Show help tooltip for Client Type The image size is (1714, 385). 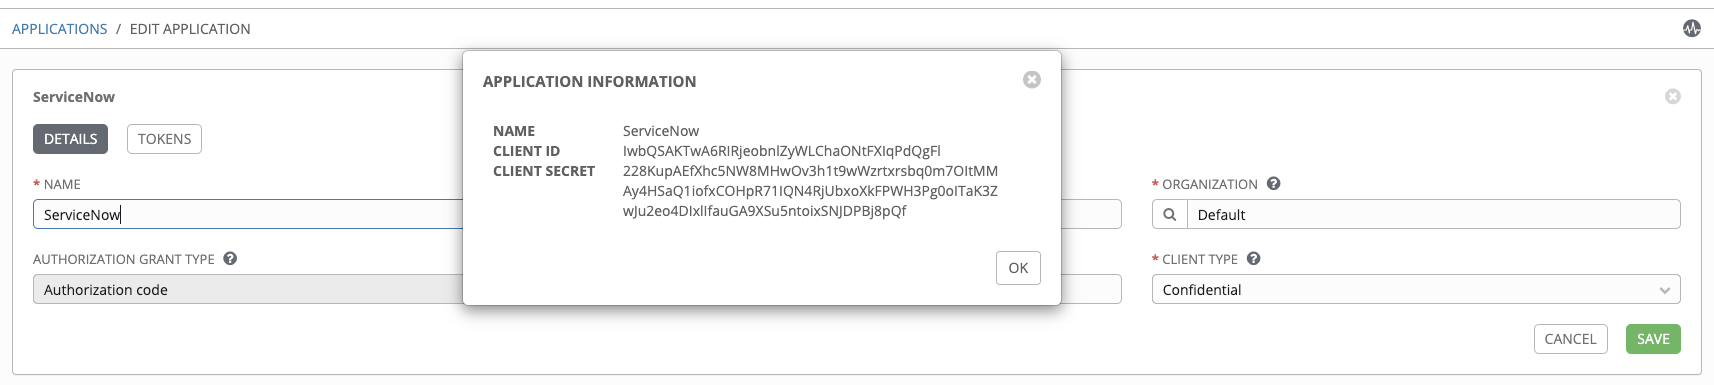point(1253,258)
